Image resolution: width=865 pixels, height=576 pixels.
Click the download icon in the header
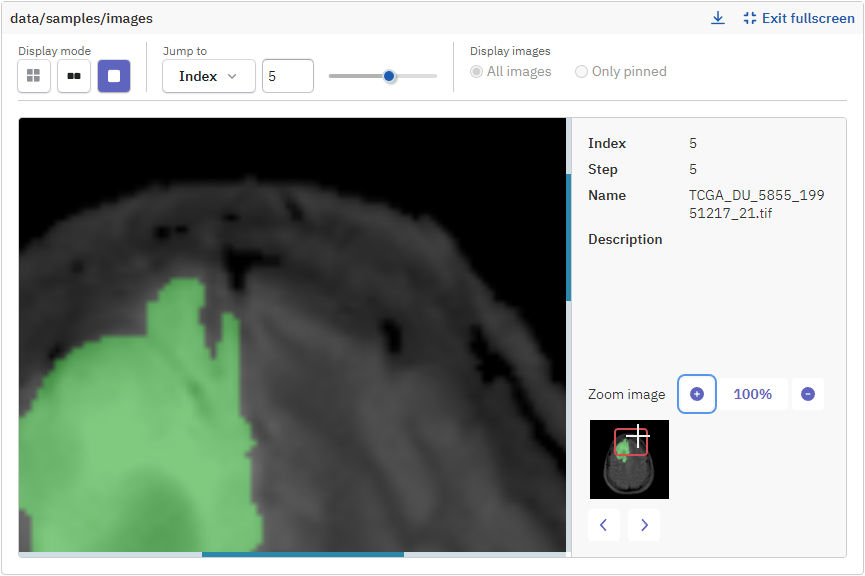718,17
